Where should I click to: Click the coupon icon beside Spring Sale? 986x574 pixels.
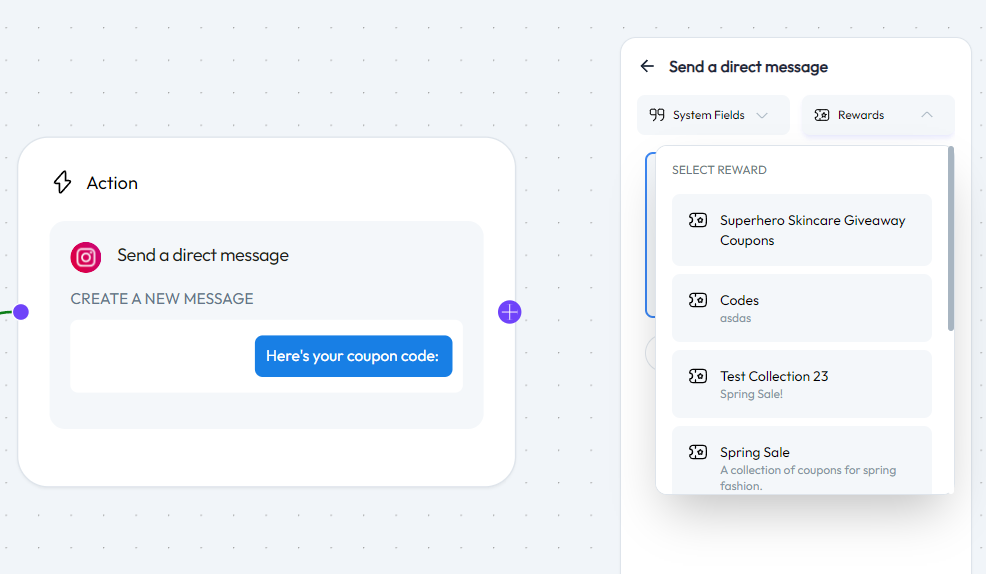[x=698, y=452]
